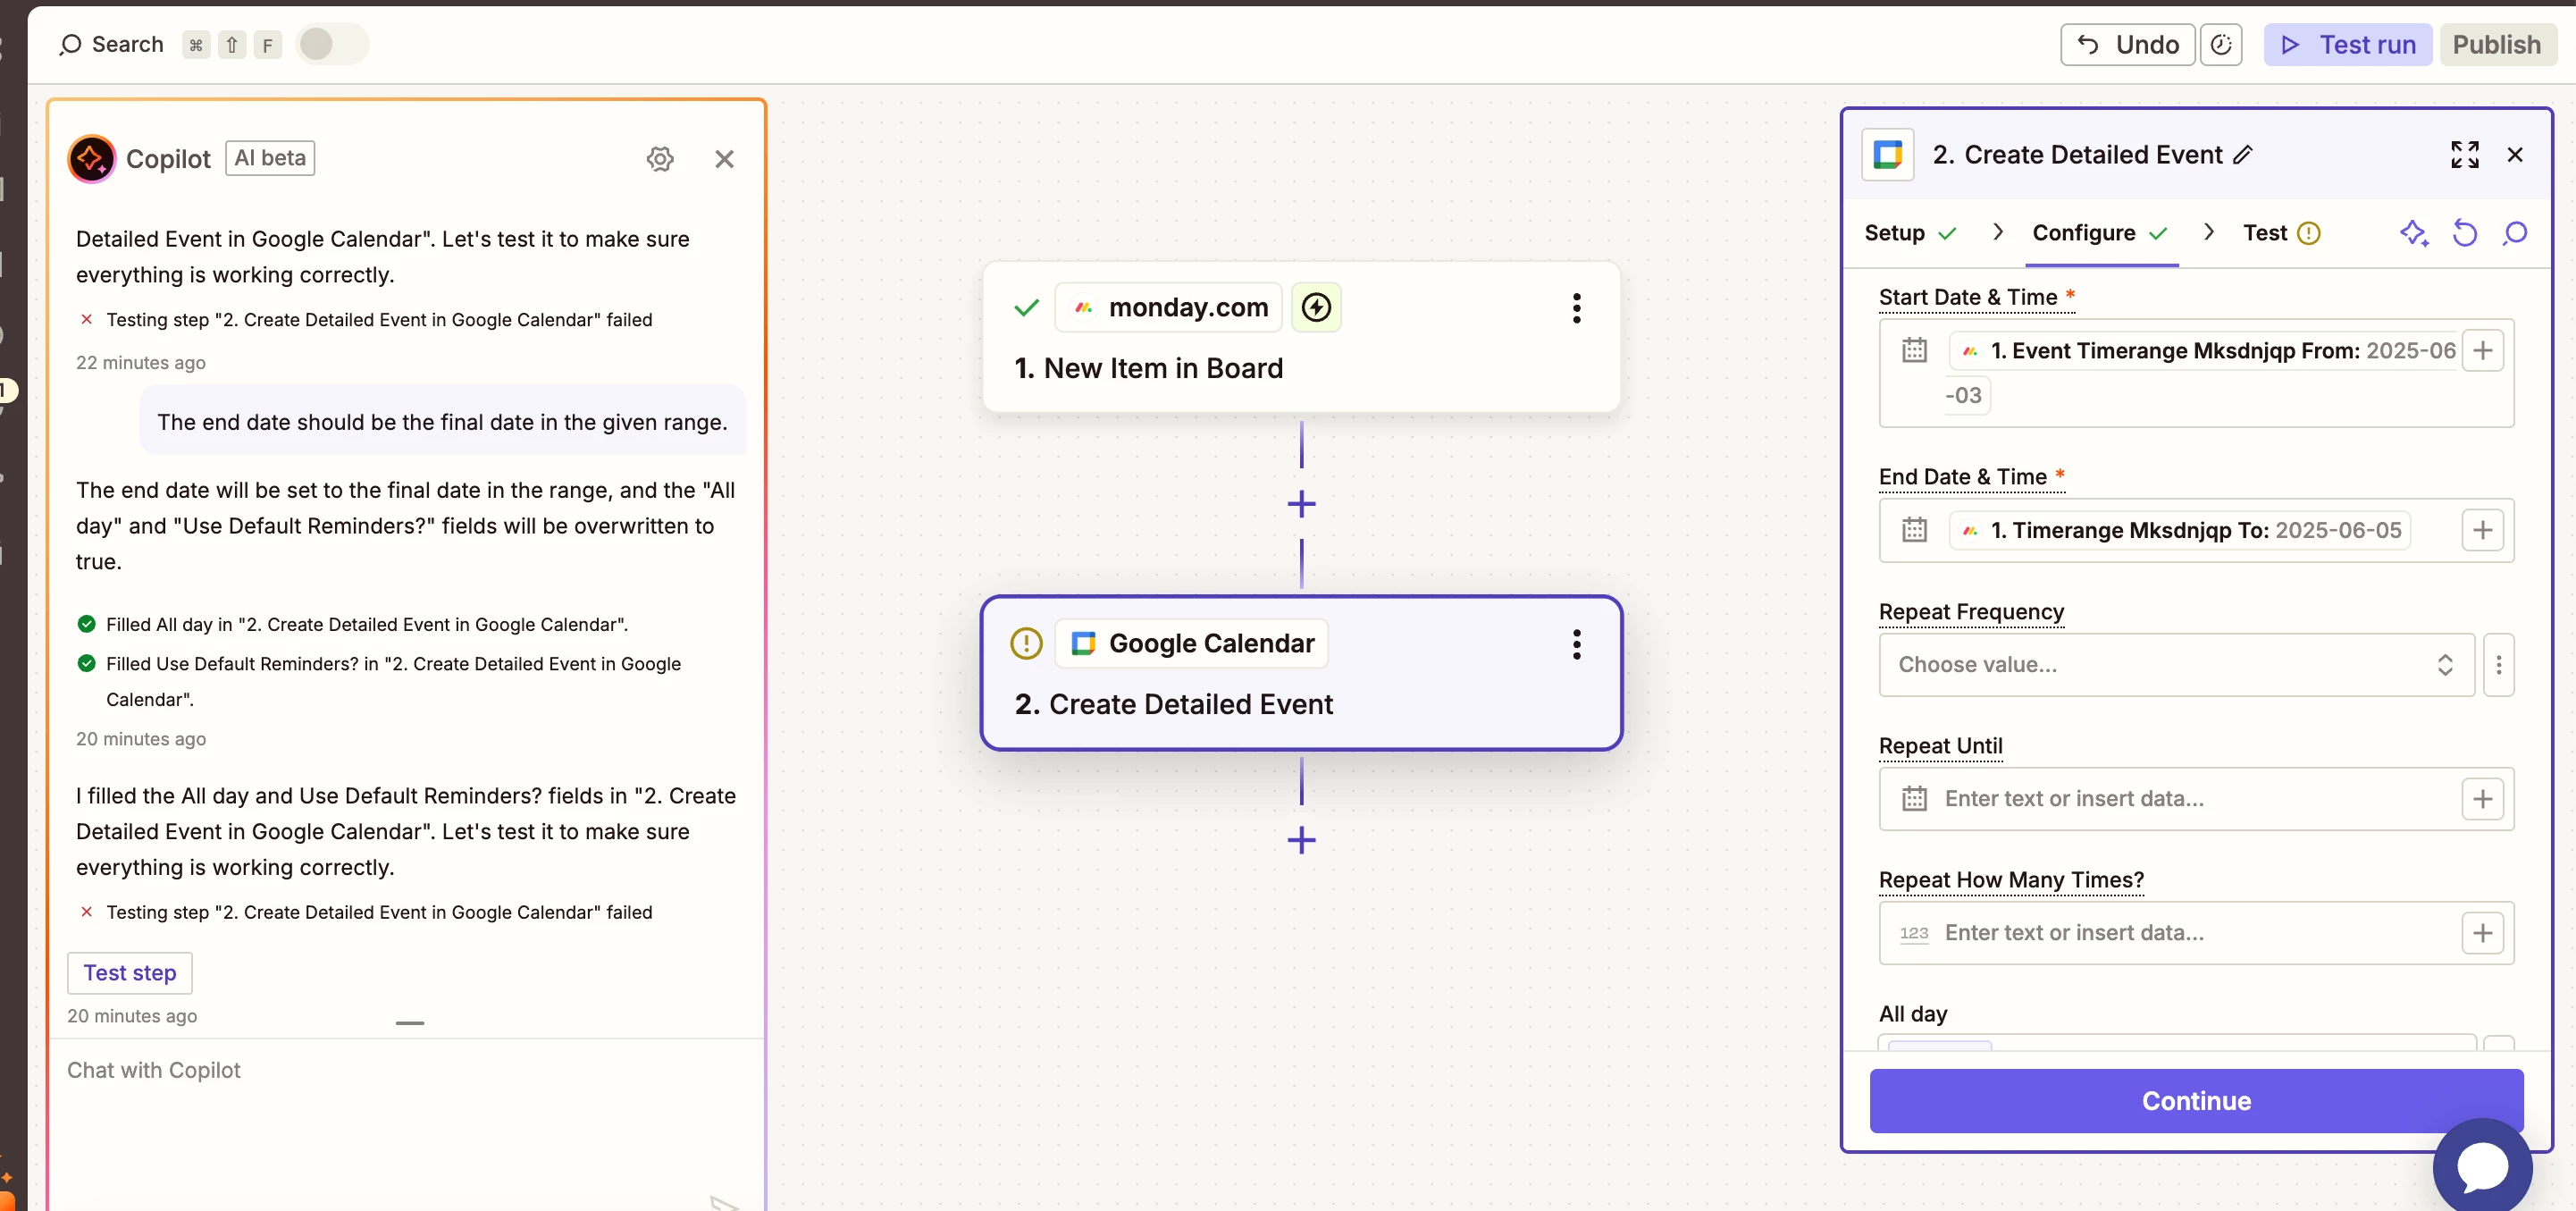Image resolution: width=2576 pixels, height=1211 pixels.
Task: Open monday.com step options menu
Action: pyautogui.click(x=1577, y=308)
